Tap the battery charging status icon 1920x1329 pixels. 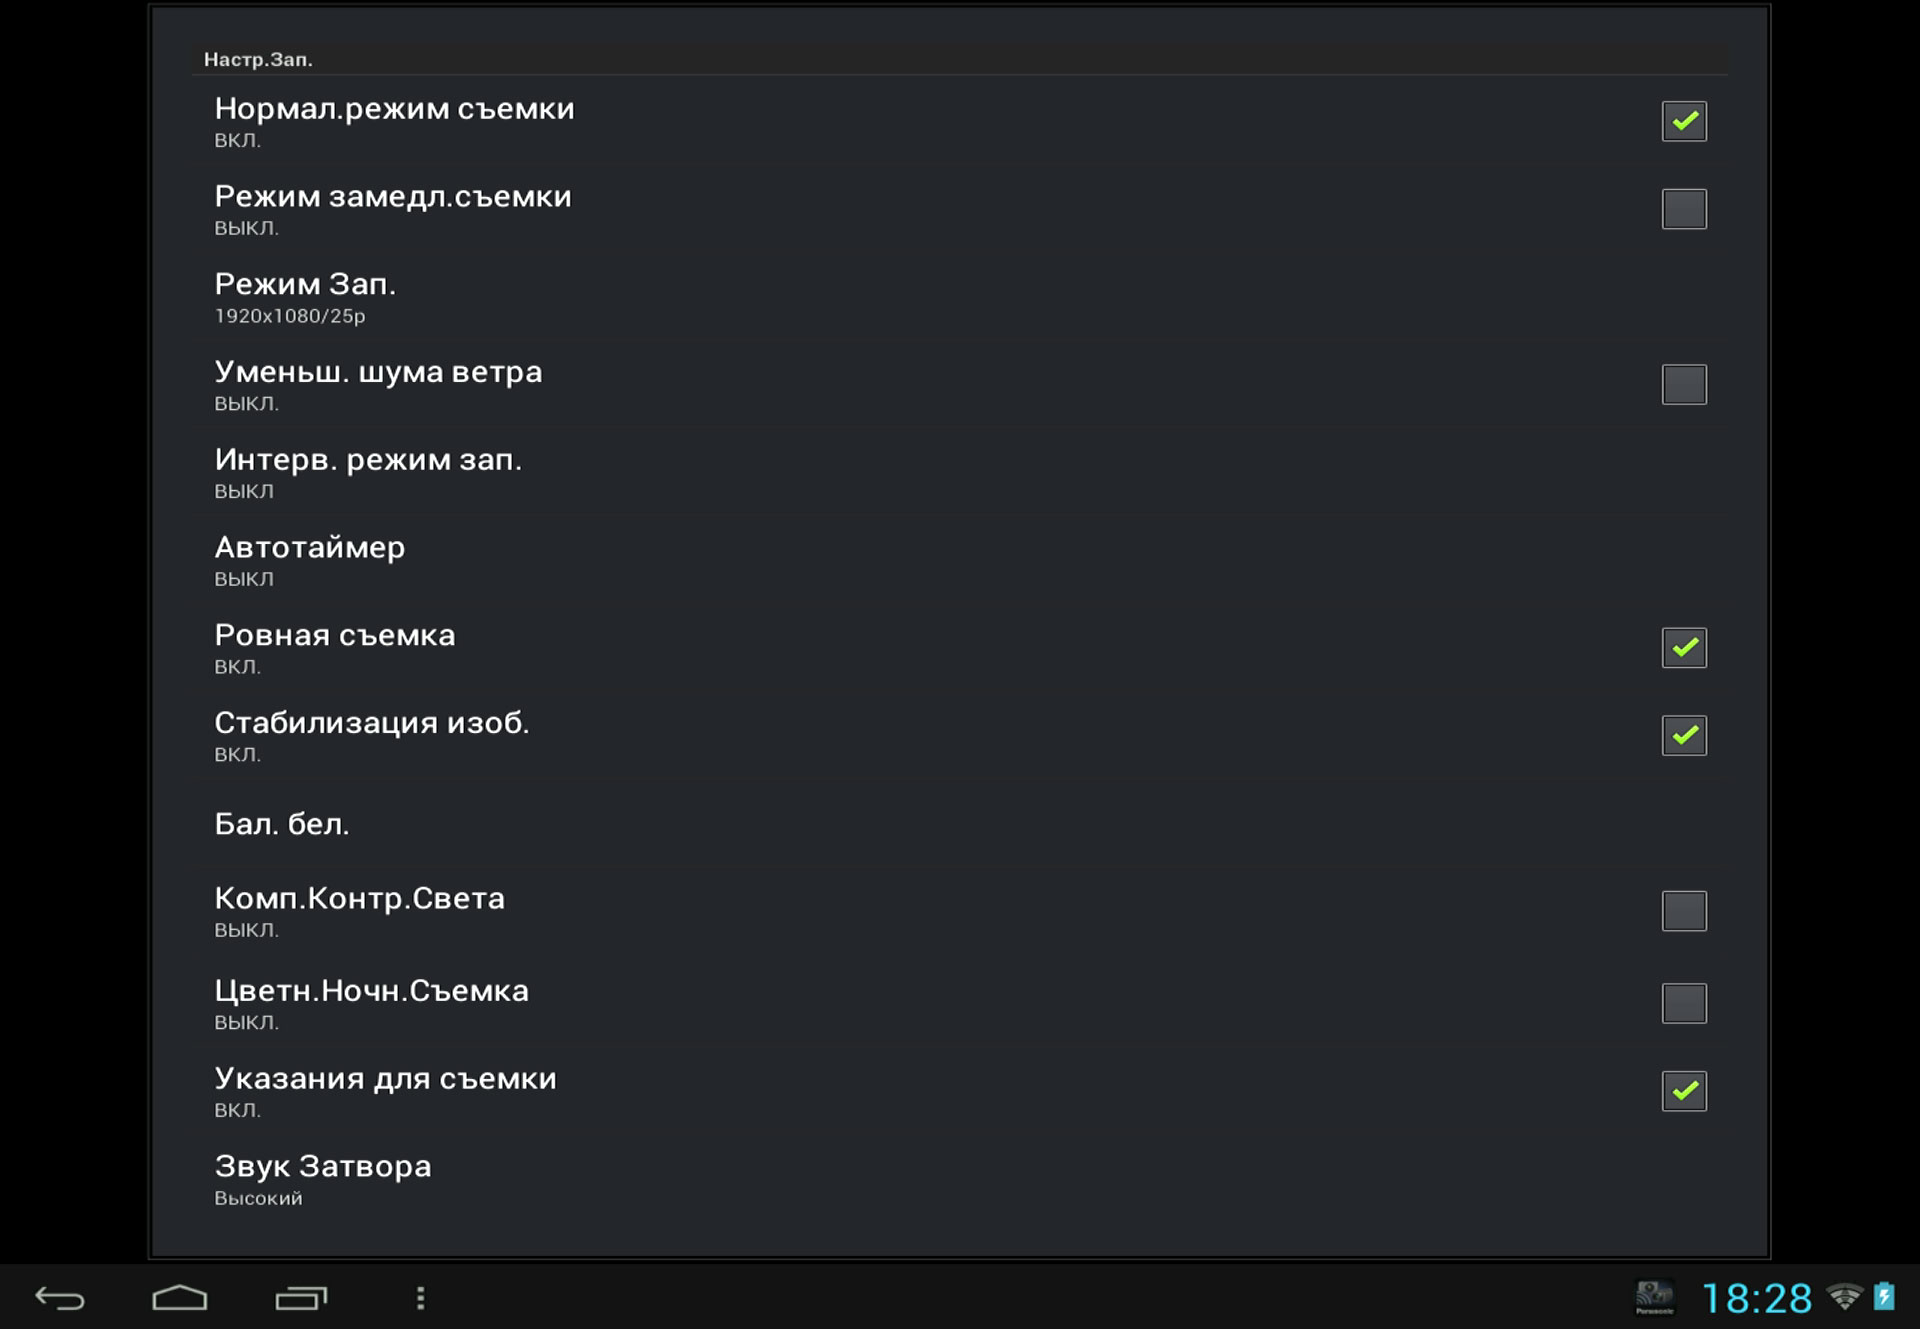click(x=1884, y=1297)
